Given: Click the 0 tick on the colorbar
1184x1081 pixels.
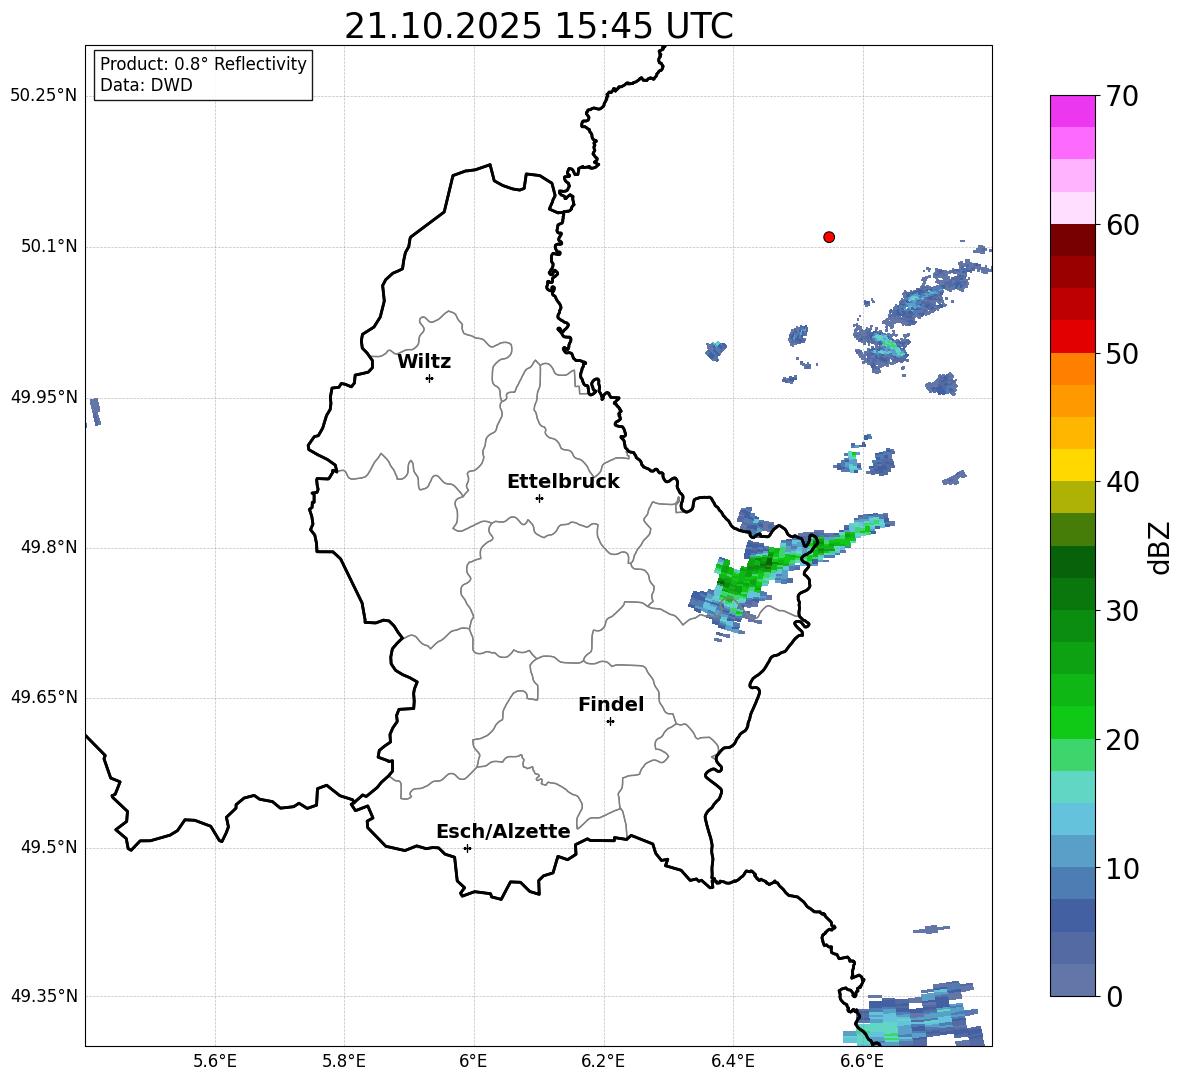Looking at the screenshot, I should pyautogui.click(x=1114, y=996).
